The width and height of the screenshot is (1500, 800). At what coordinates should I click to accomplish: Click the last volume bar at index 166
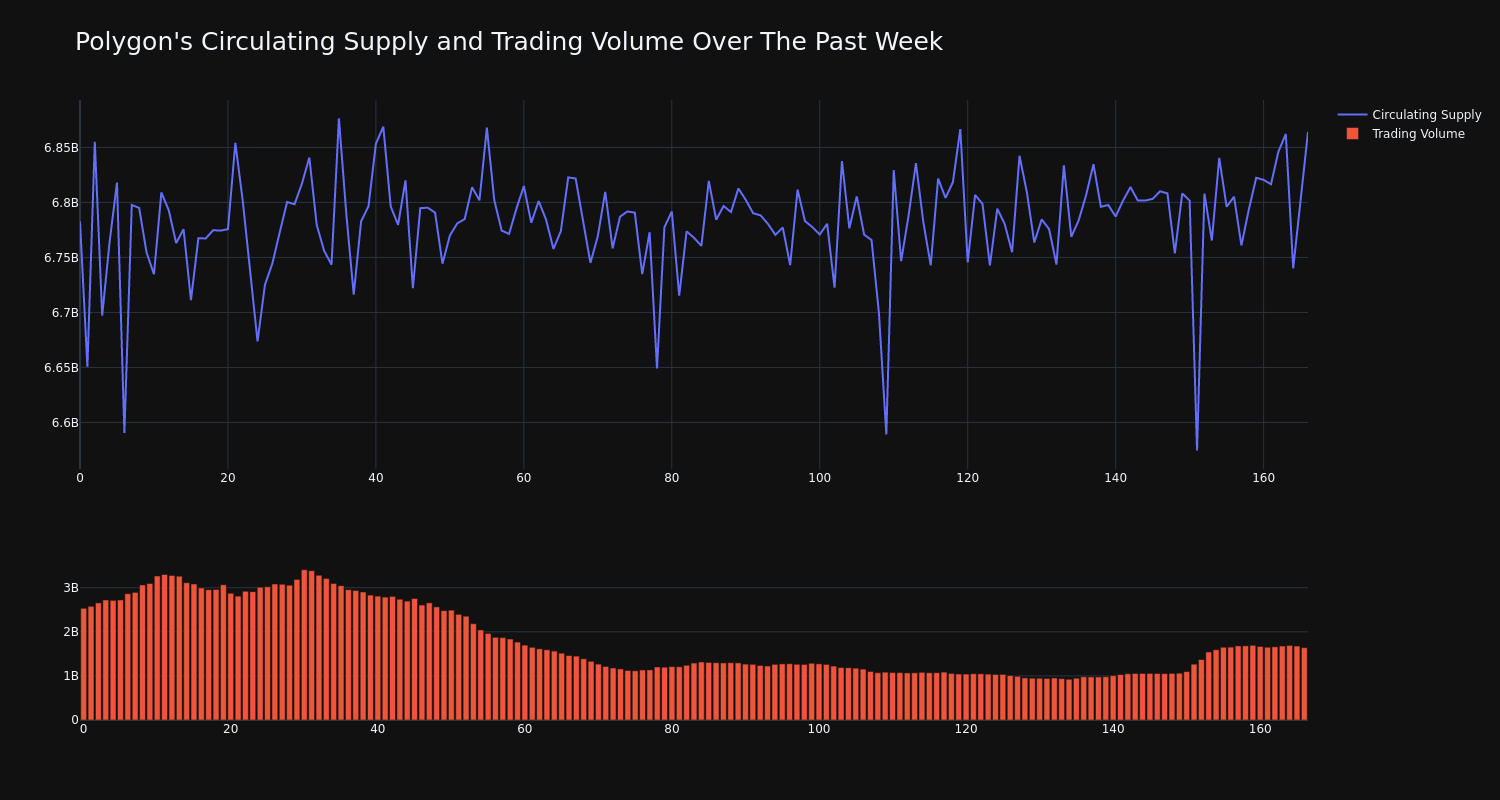[1304, 684]
